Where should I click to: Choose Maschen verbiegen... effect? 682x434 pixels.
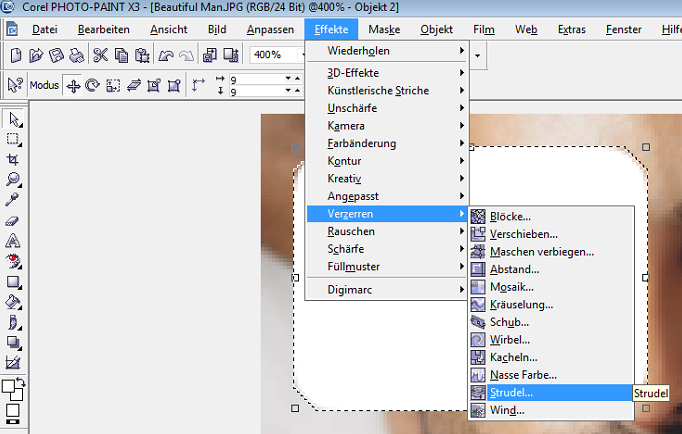[551, 252]
